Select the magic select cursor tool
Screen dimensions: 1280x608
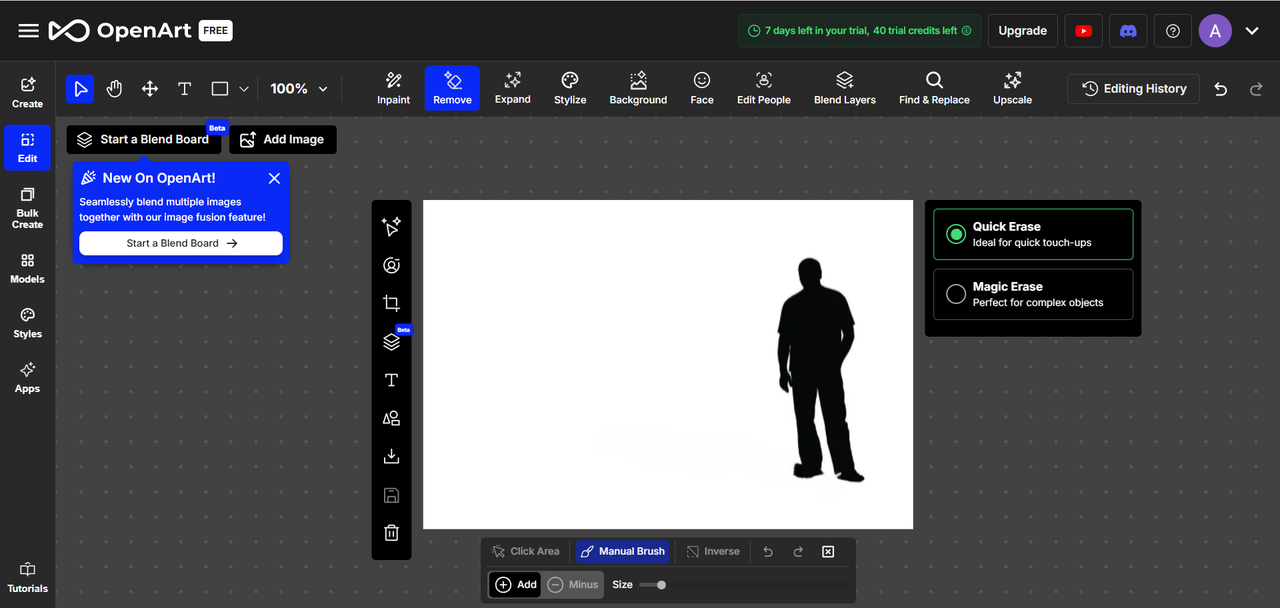[391, 227]
